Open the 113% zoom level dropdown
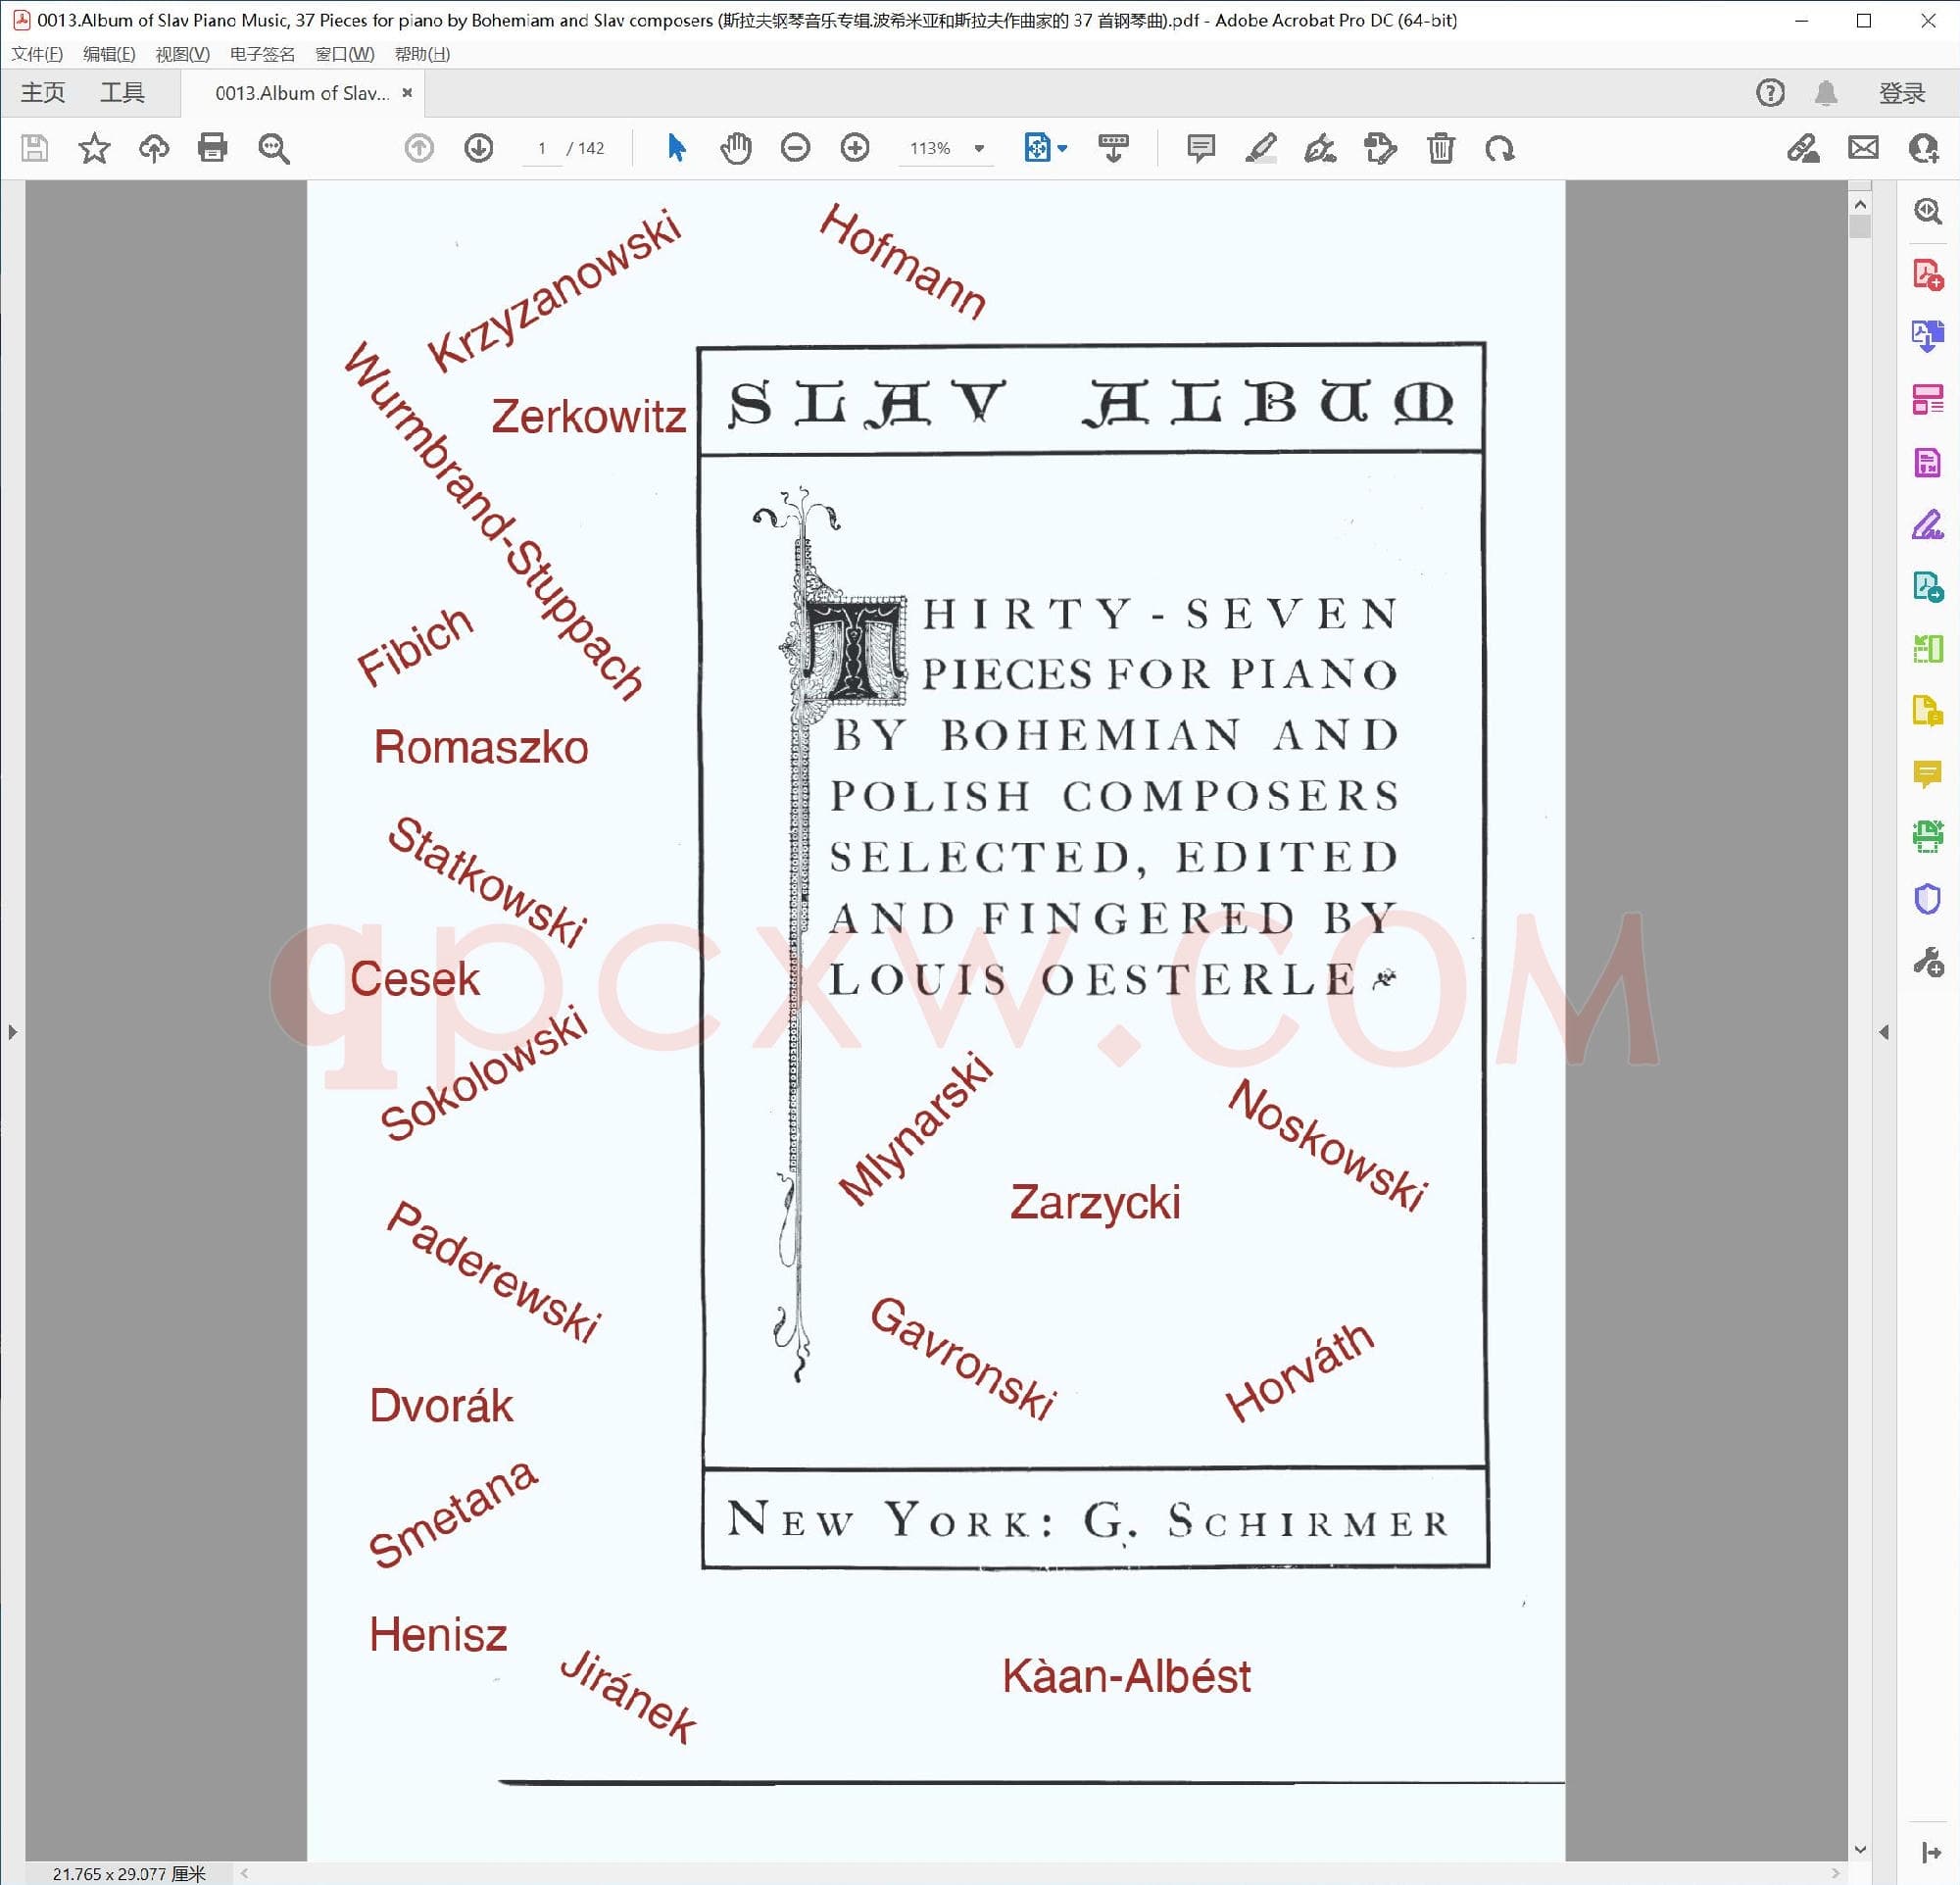 pyautogui.click(x=979, y=148)
